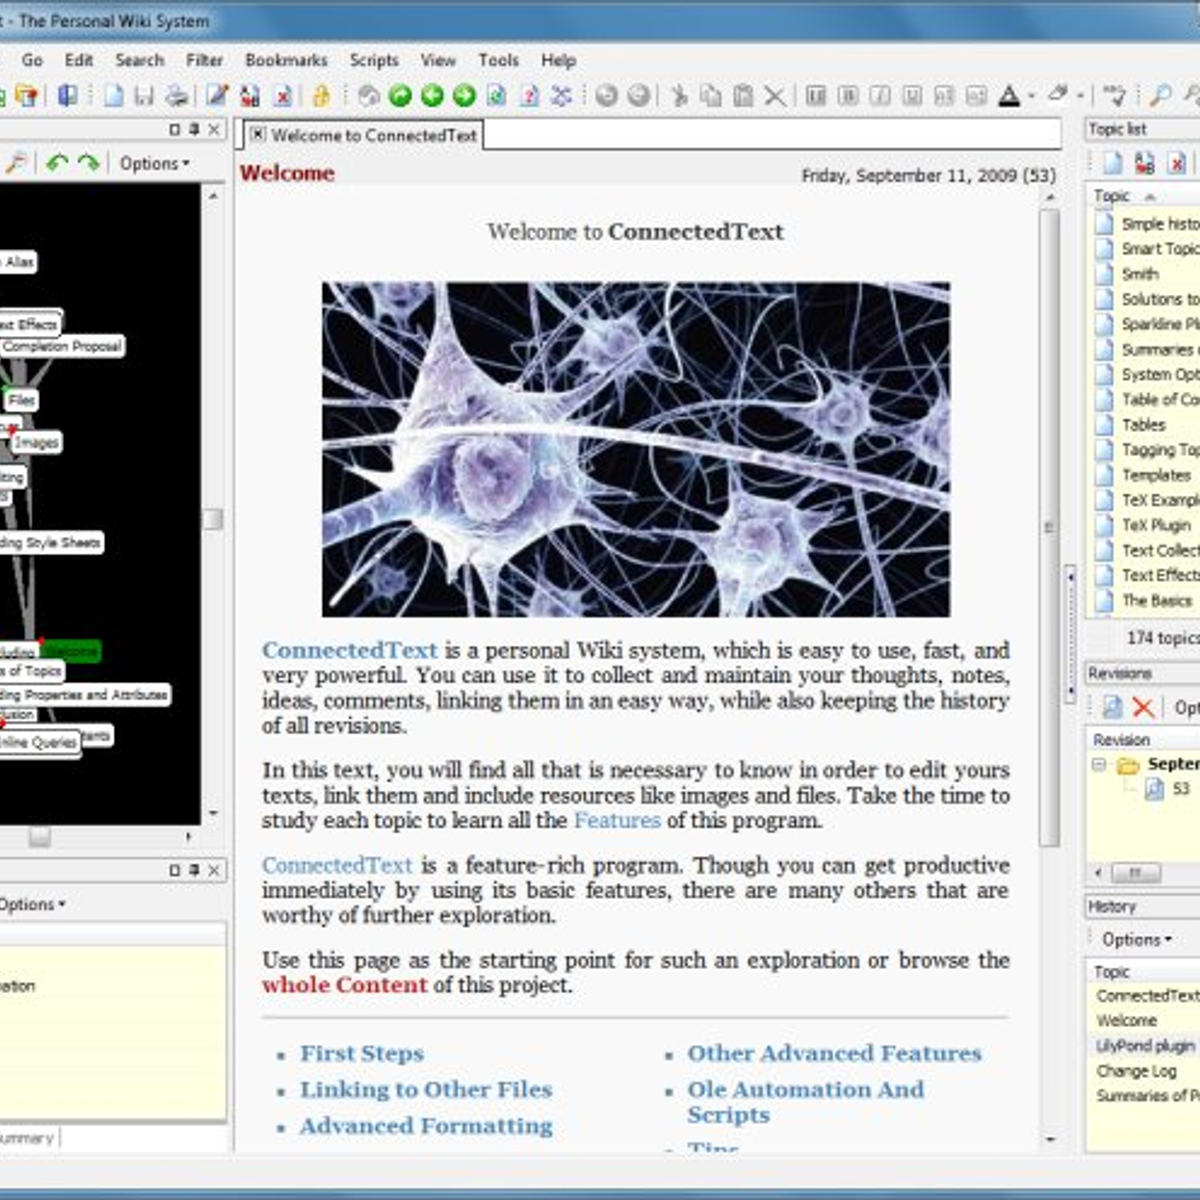This screenshot has width=1200, height=1200.
Task: Click the green right curved arrow in navigator
Action: (89, 163)
